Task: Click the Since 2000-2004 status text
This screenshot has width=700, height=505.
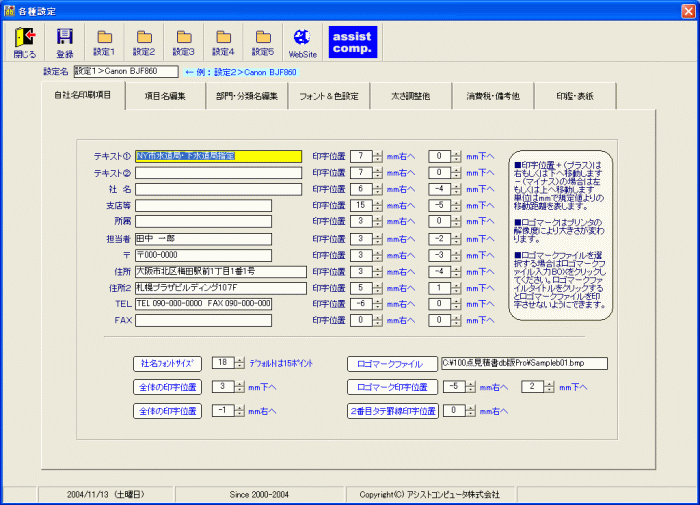Action: pyautogui.click(x=259, y=495)
